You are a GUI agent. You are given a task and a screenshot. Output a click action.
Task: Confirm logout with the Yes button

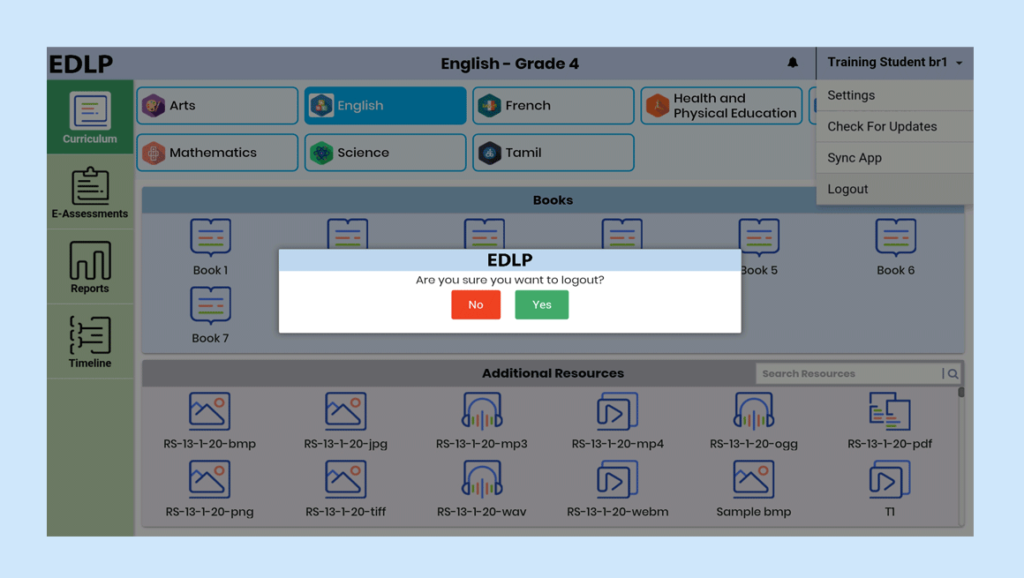[541, 304]
